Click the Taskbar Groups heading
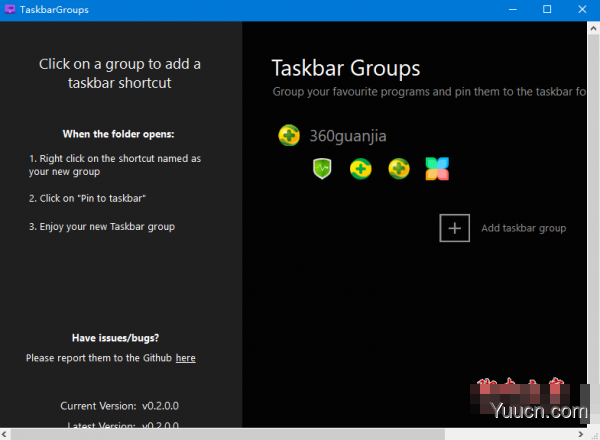Viewport: 600px width, 440px height. [x=346, y=68]
